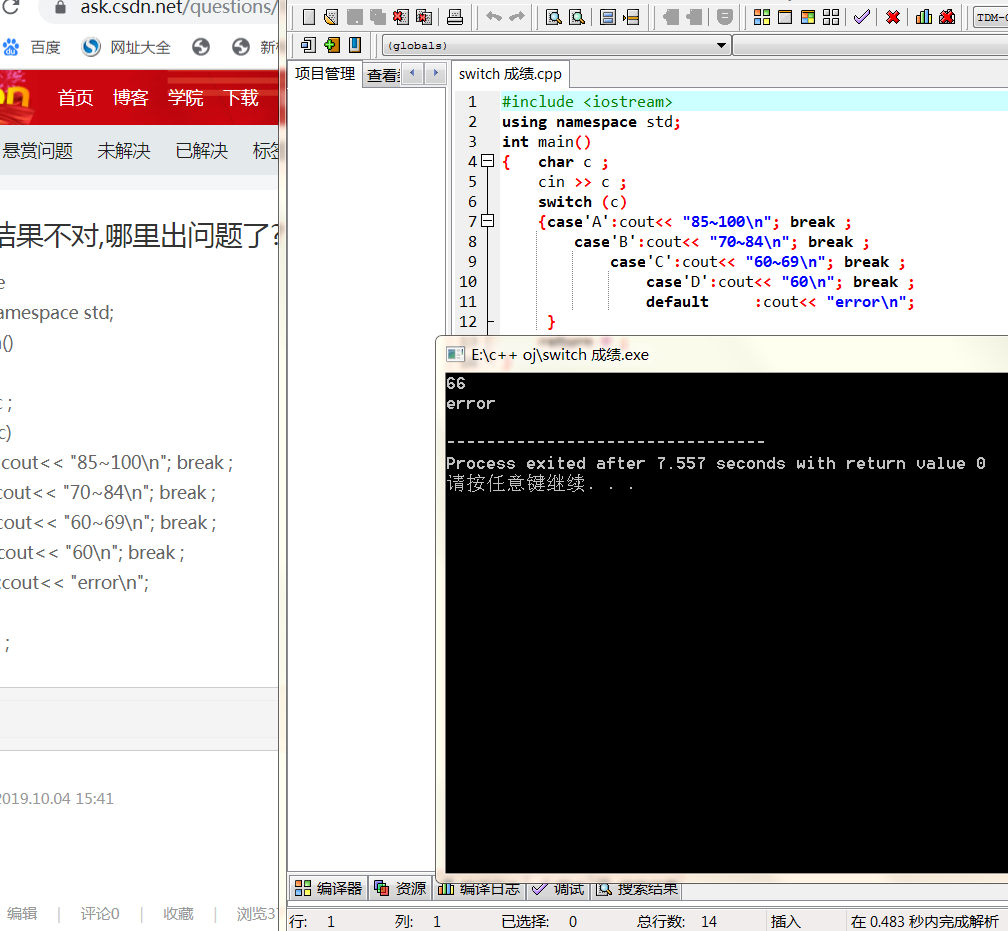Click the Redo arrow icon

tap(517, 17)
